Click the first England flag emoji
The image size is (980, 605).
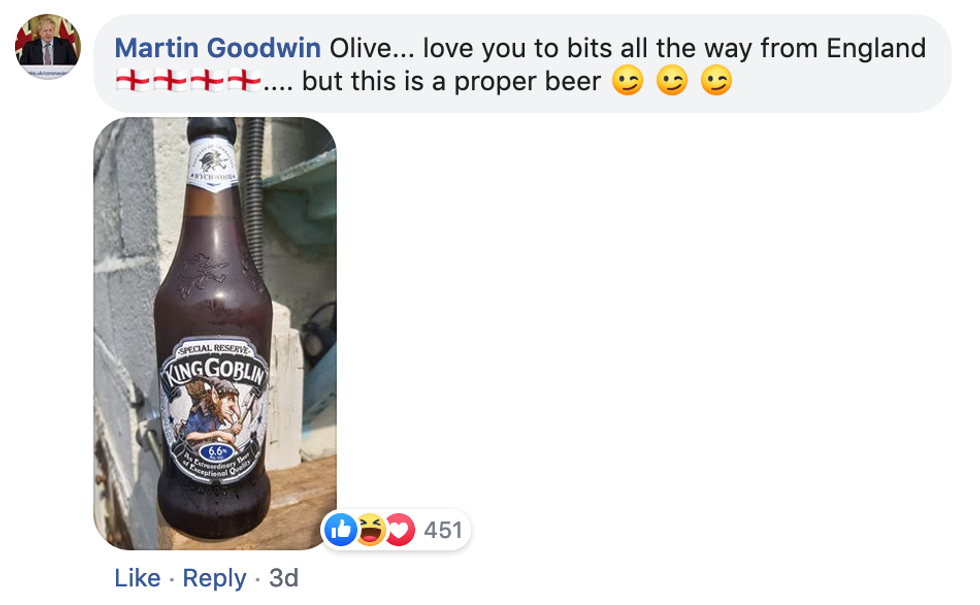pos(132,81)
